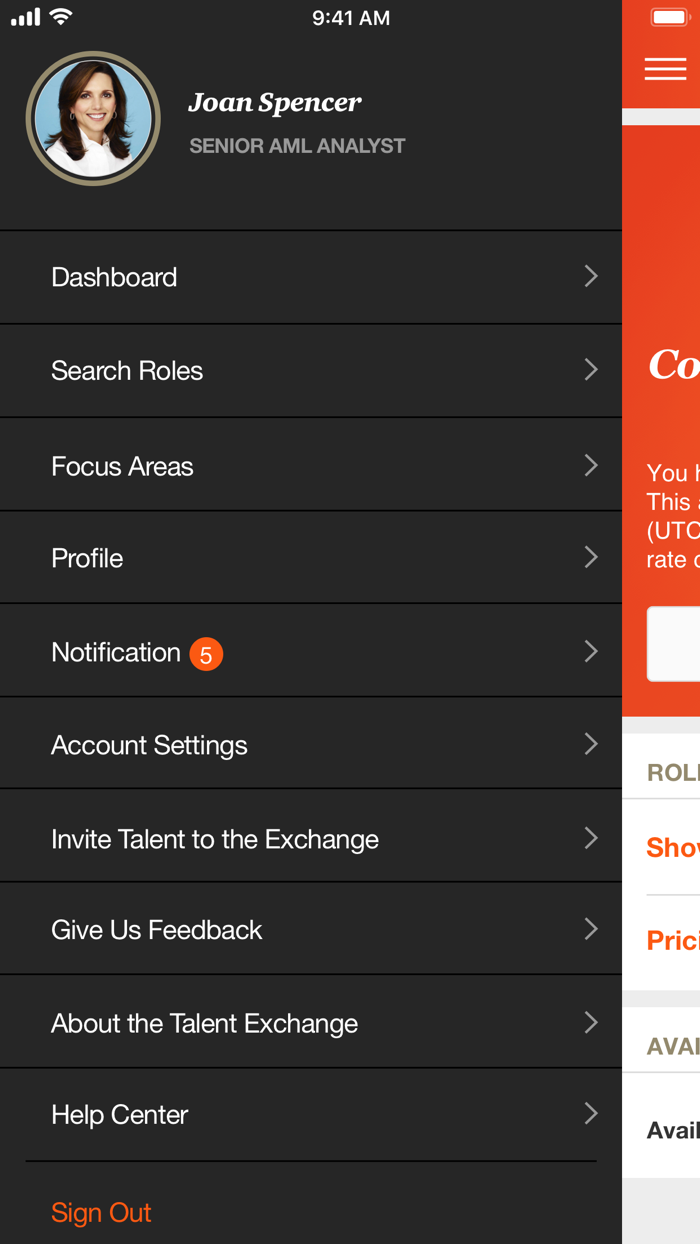
Task: Tap the orange Show link in the right panel
Action: point(676,846)
